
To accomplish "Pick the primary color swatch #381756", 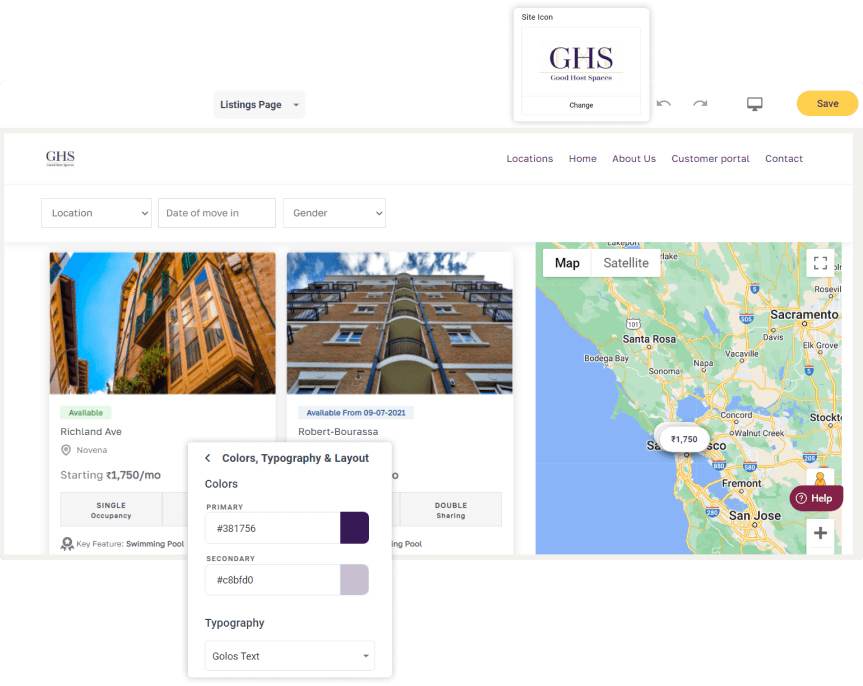I will (355, 528).
